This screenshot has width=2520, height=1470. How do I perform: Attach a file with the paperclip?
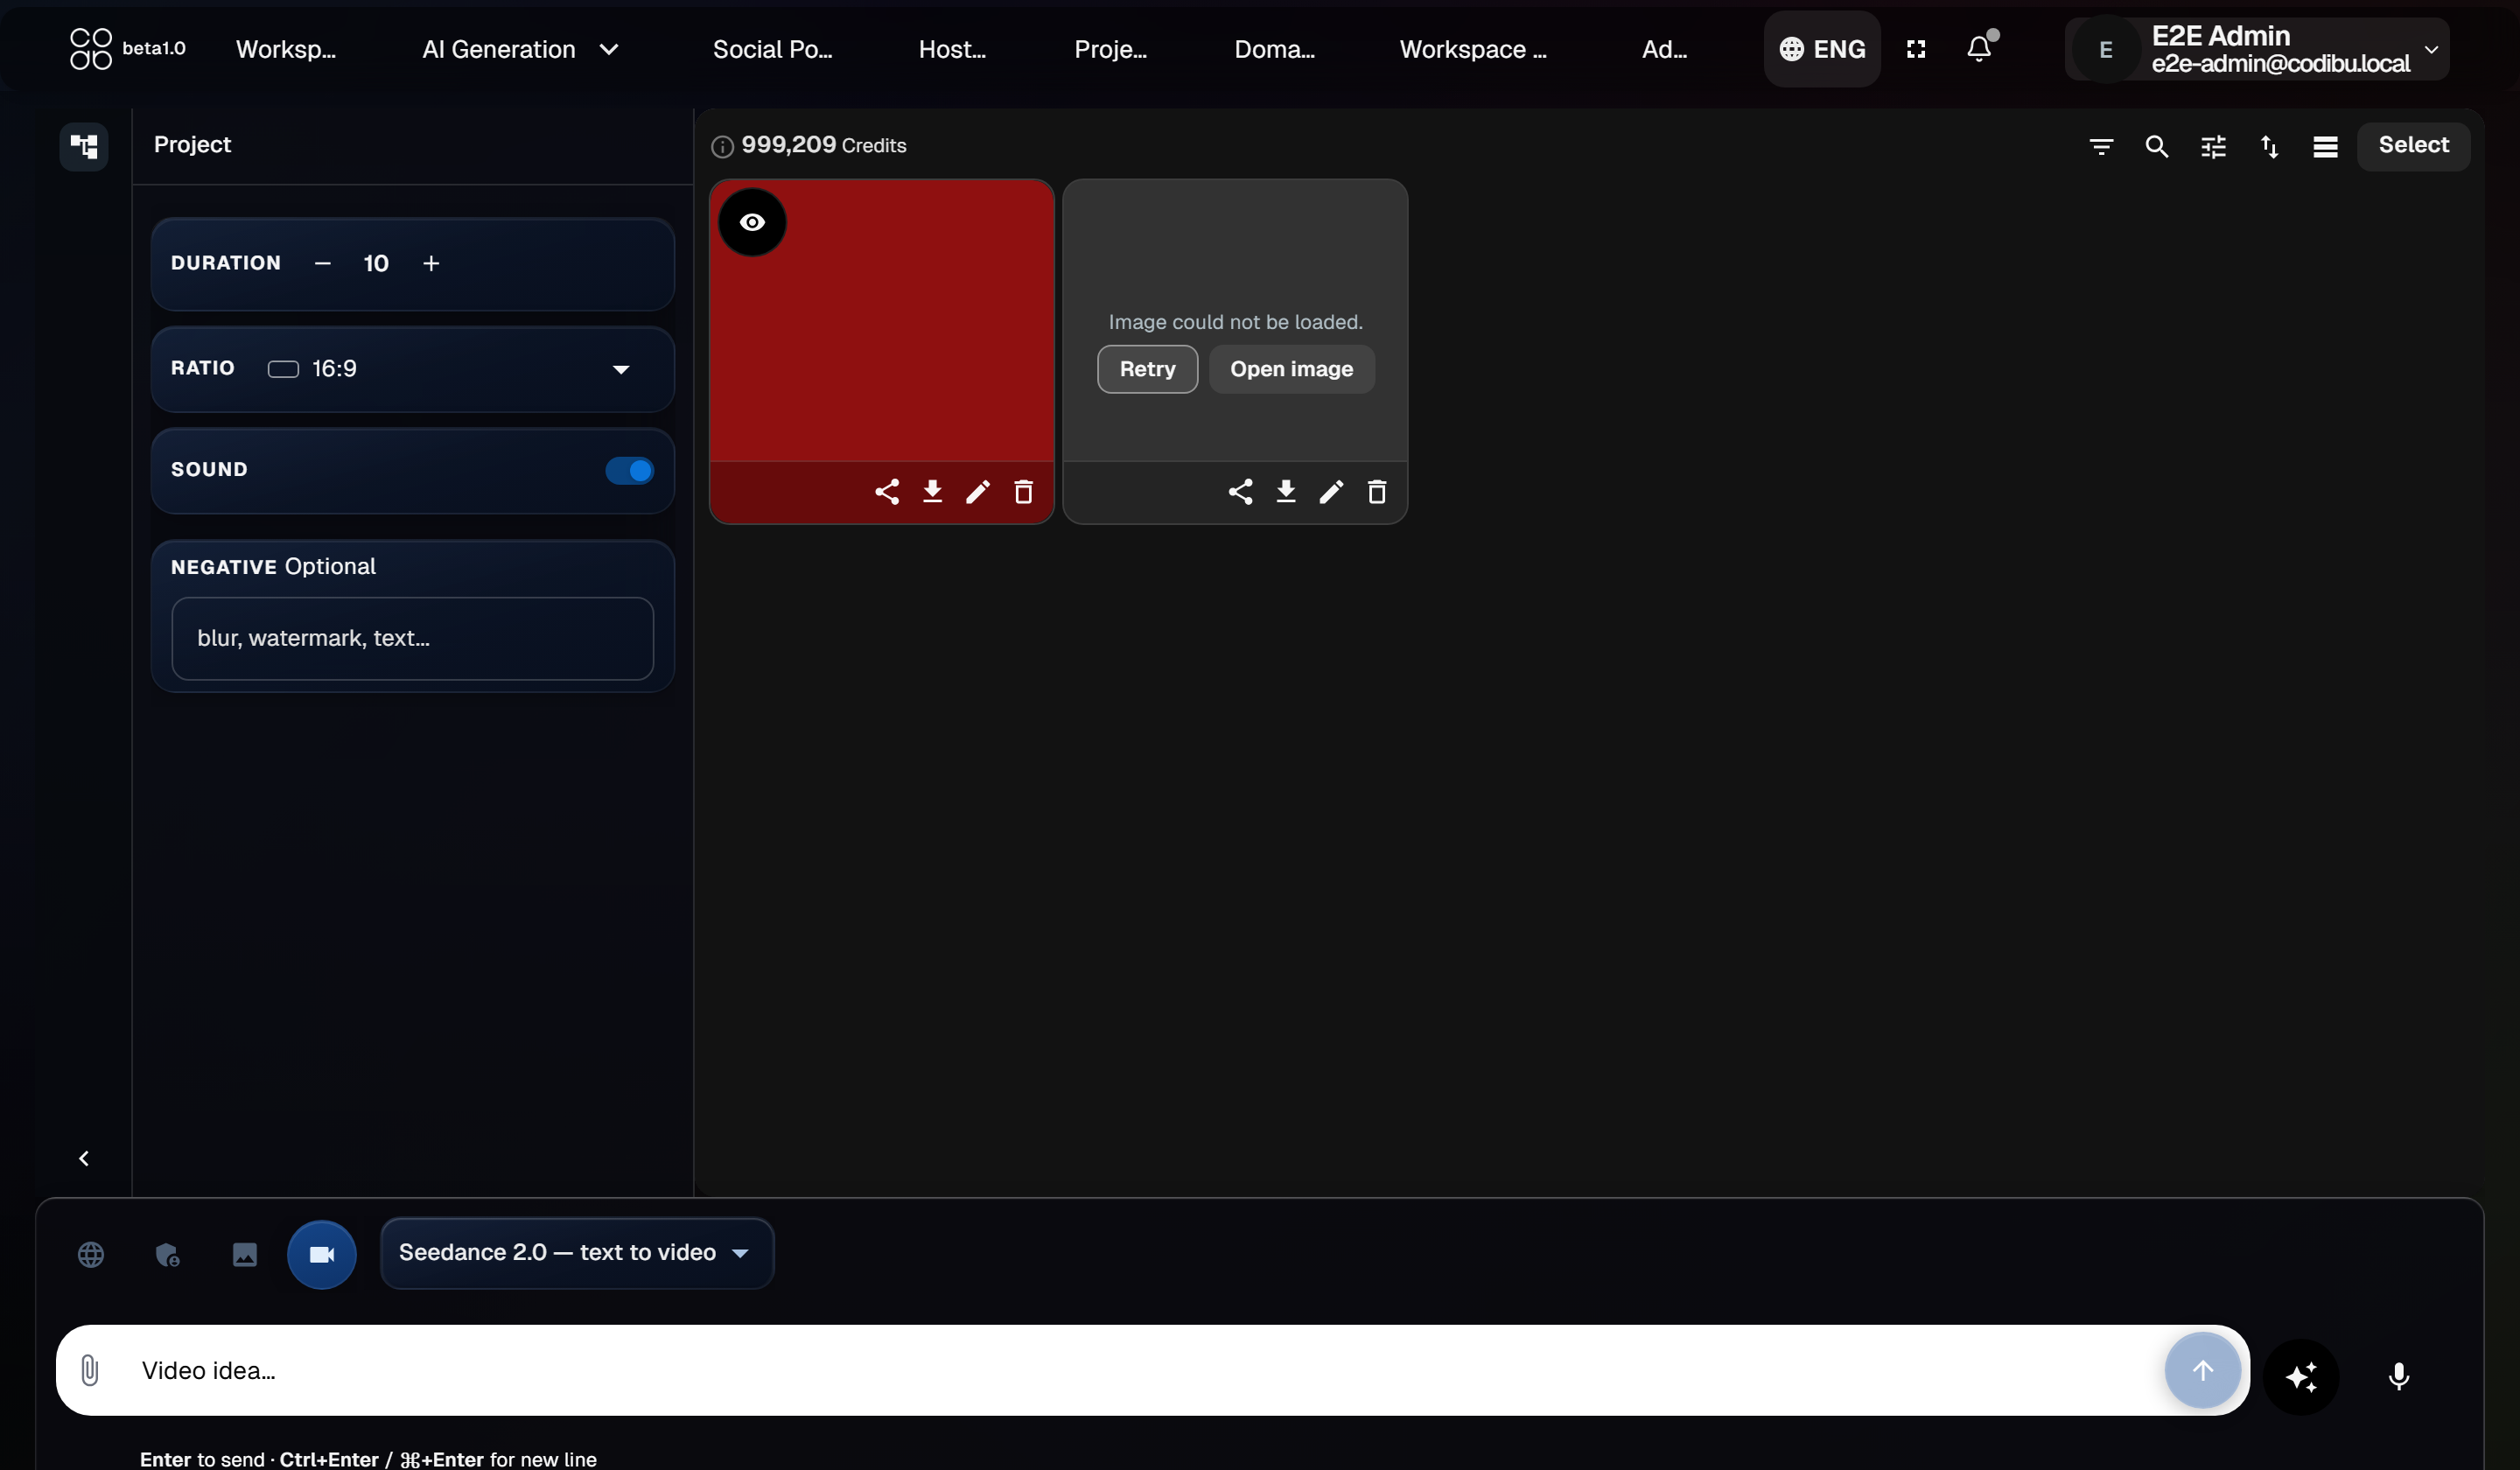click(x=89, y=1370)
